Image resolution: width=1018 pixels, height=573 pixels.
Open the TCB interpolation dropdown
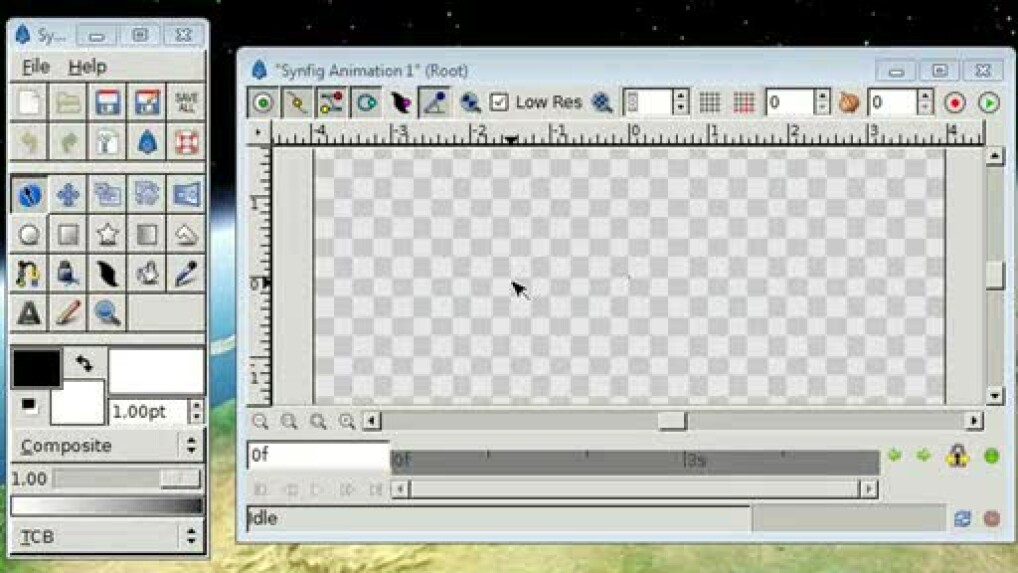click(106, 537)
